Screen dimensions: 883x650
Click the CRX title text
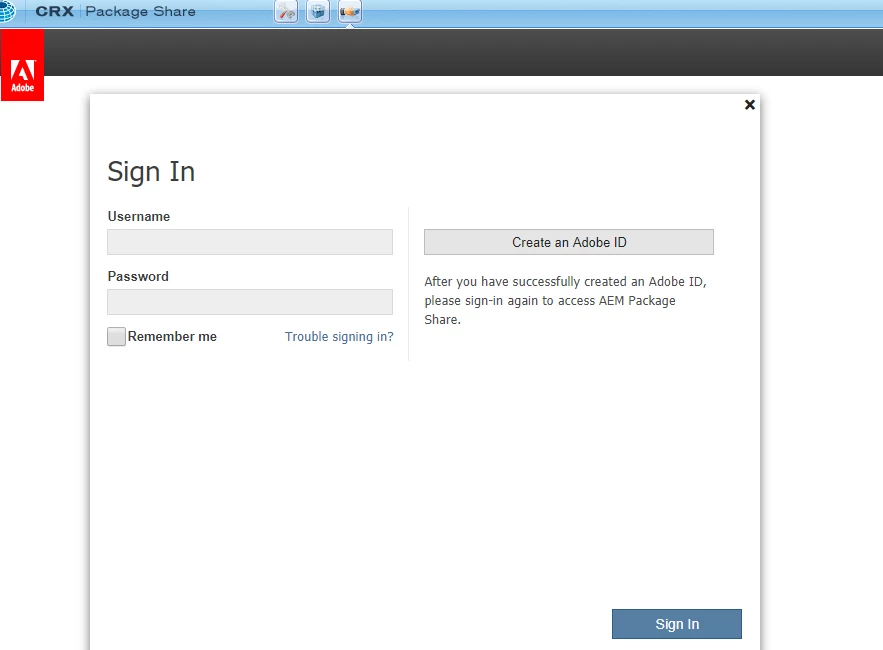pyautogui.click(x=55, y=11)
